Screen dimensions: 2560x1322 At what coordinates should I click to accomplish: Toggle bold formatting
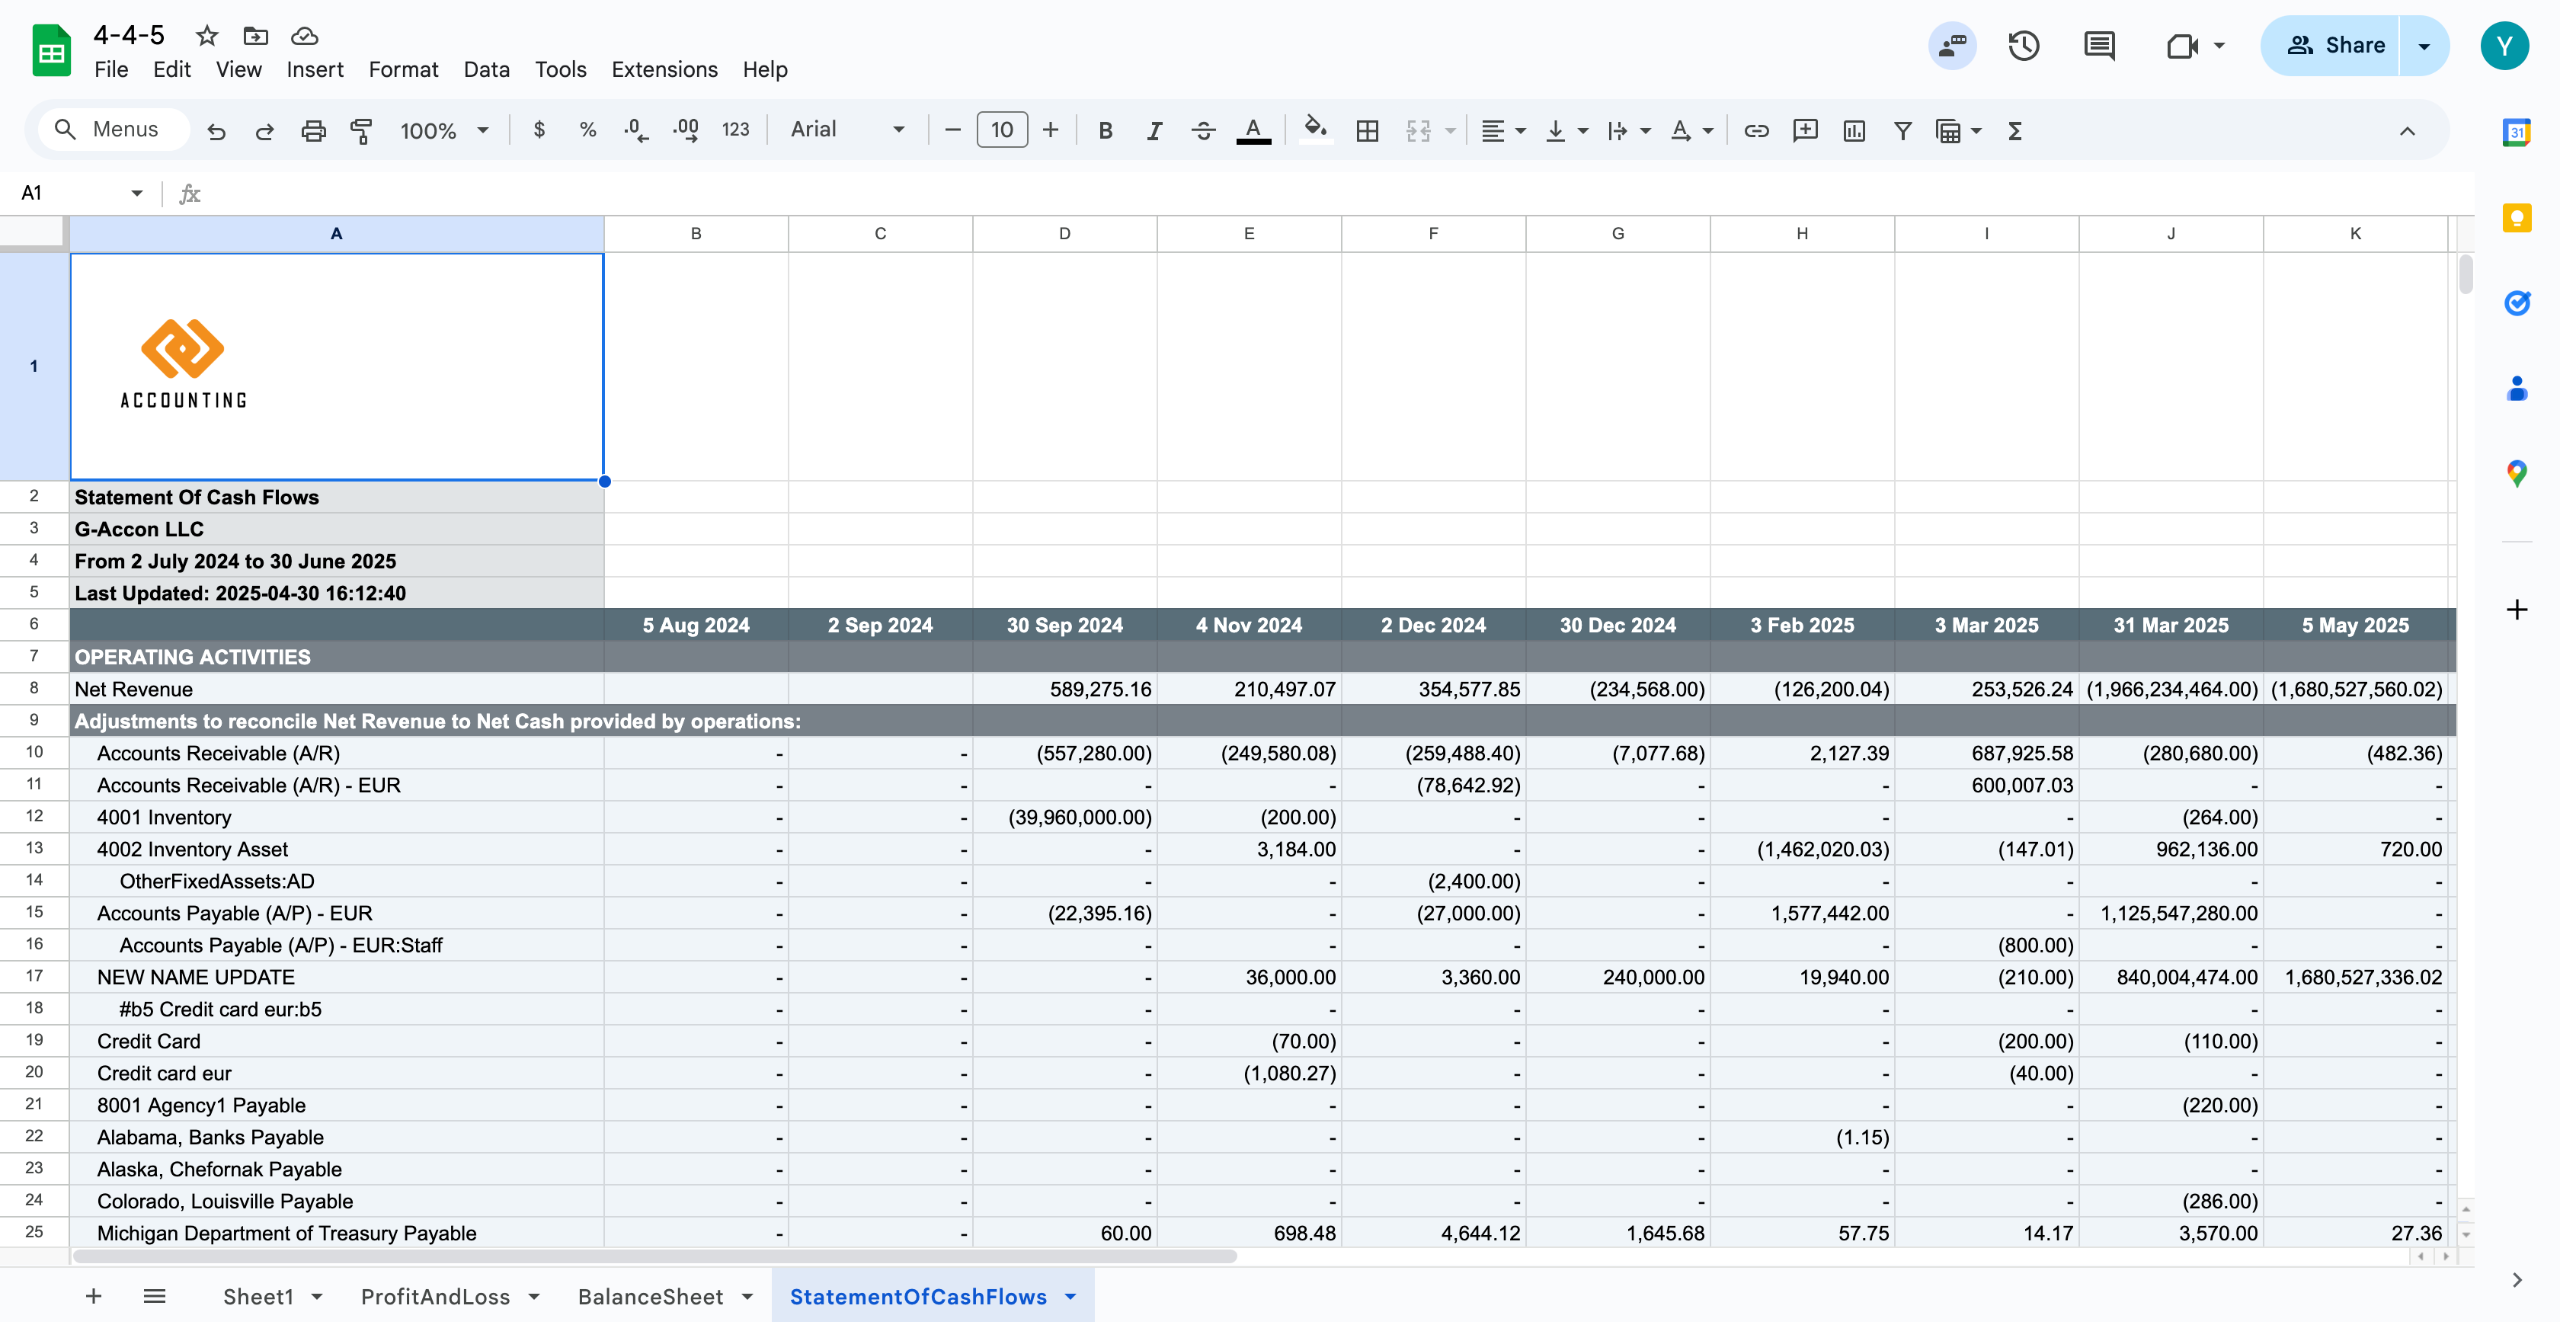click(1105, 130)
